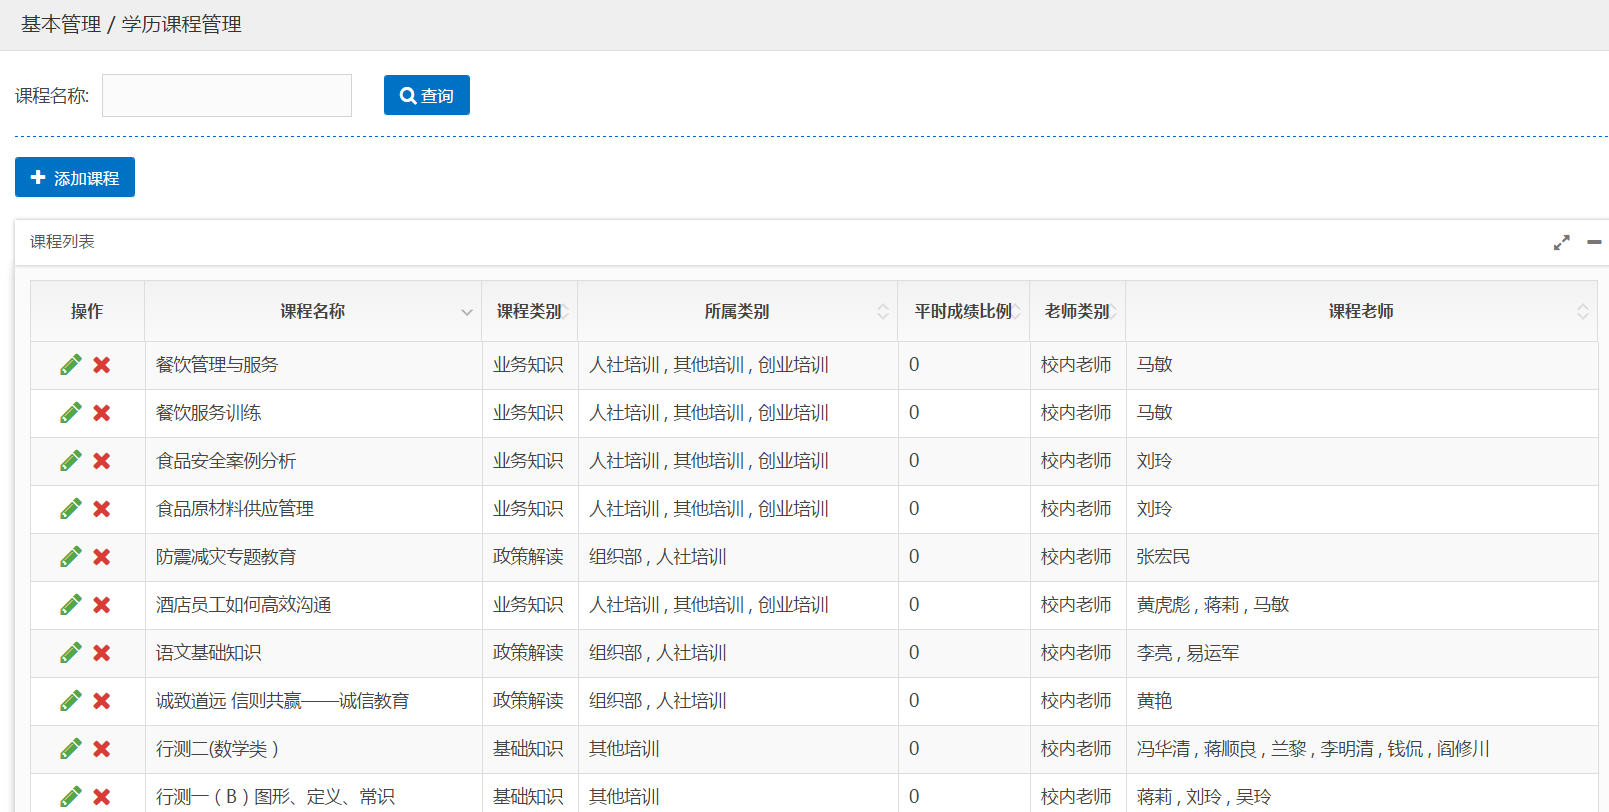The image size is (1609, 812).
Task: Collapse the 课程列表 panel with minus icon
Action: coord(1594,242)
